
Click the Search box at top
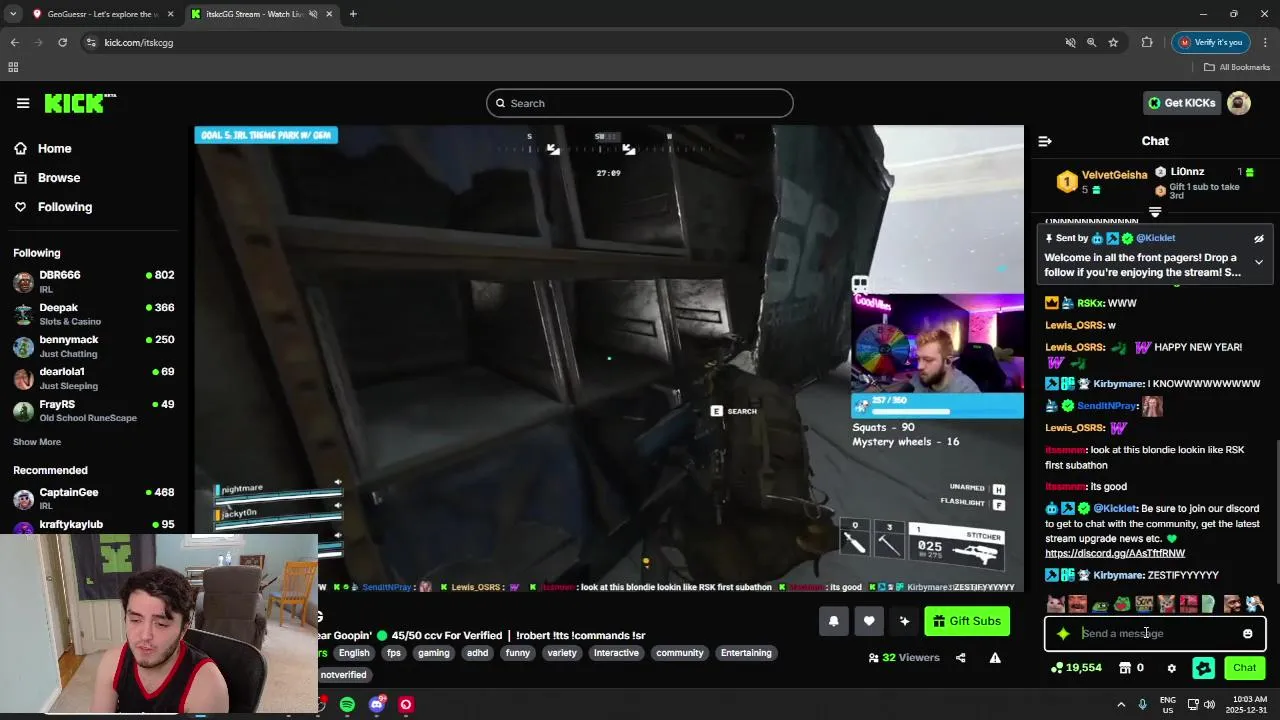(640, 103)
